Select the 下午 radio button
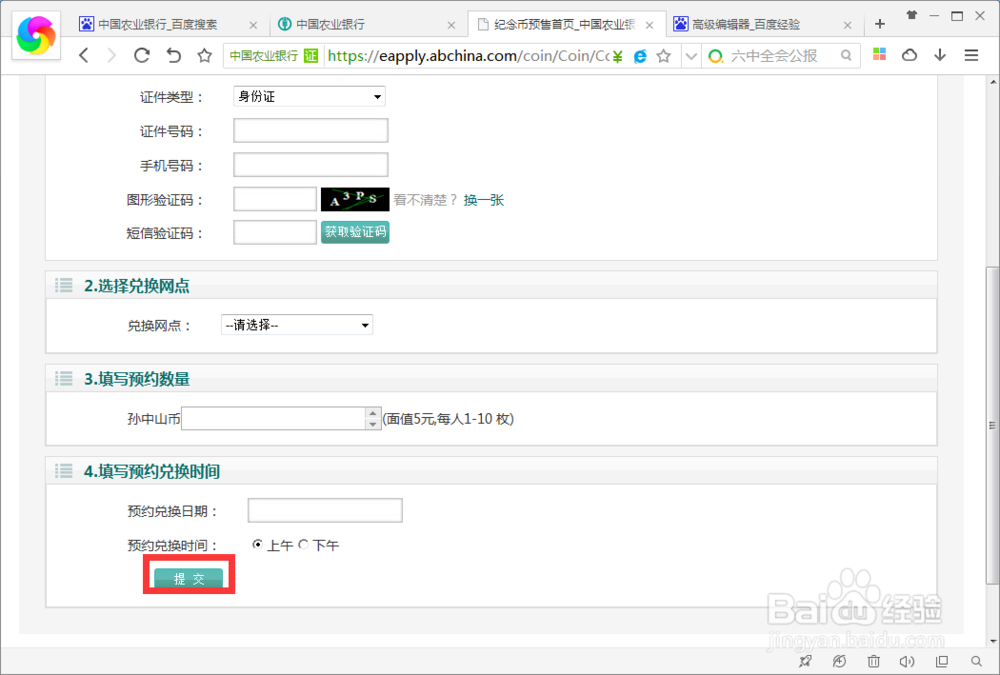Screen dimensions: 1000x675 tap(304, 544)
